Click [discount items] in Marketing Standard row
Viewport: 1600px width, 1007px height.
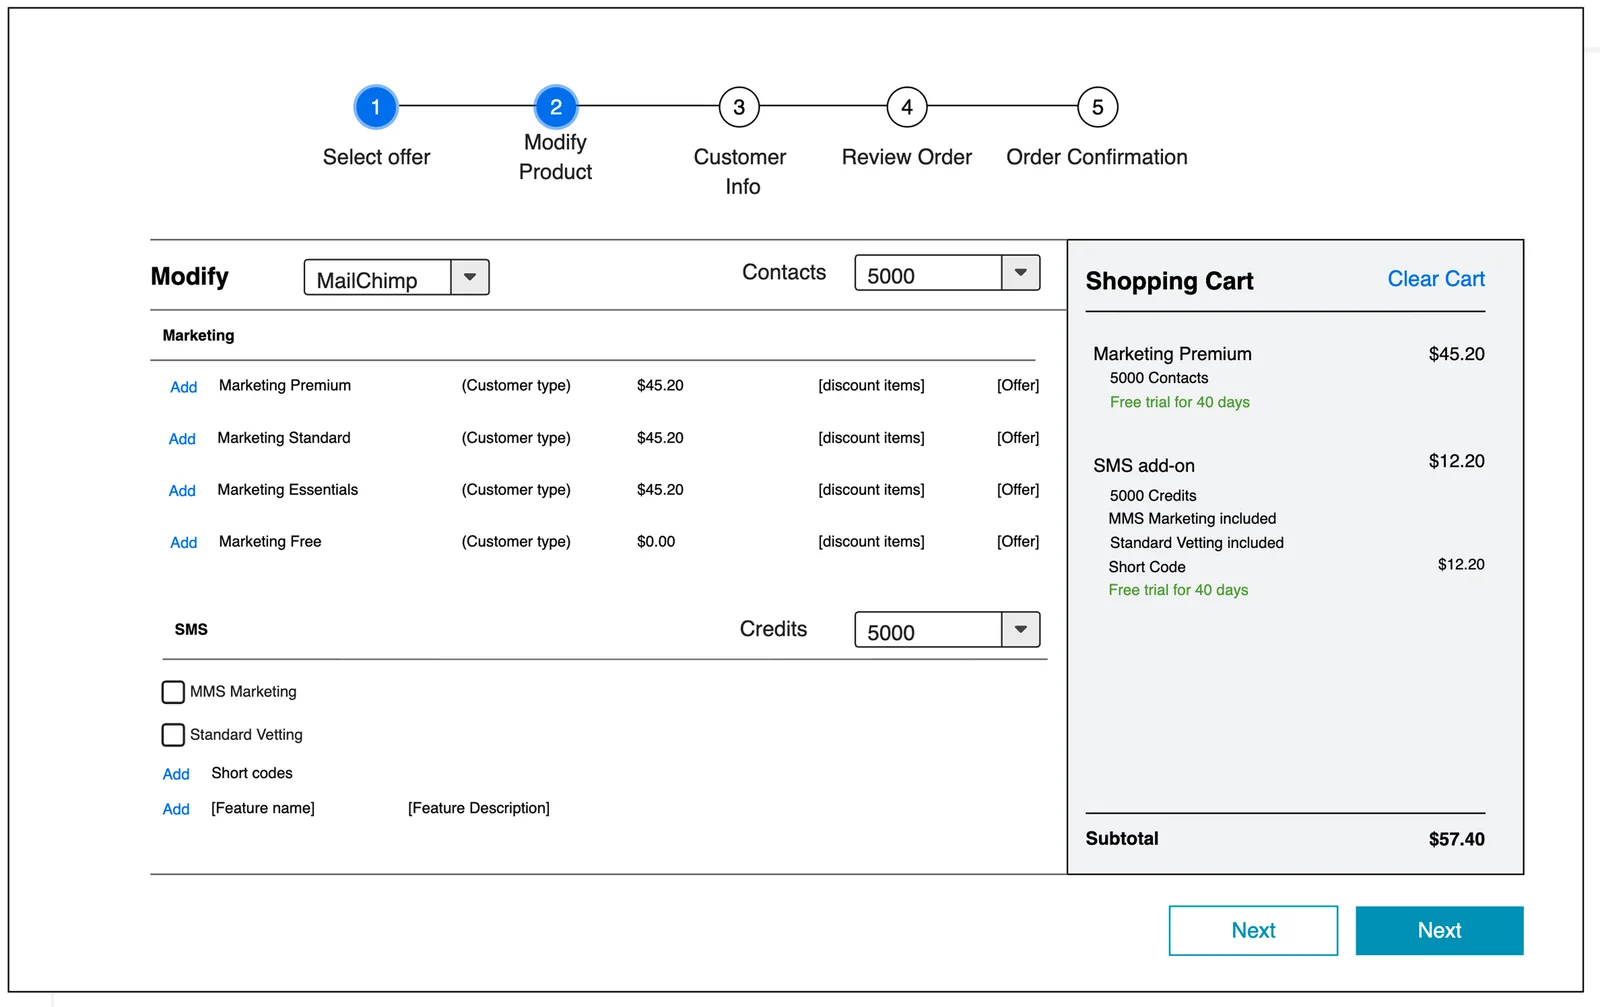[871, 438]
